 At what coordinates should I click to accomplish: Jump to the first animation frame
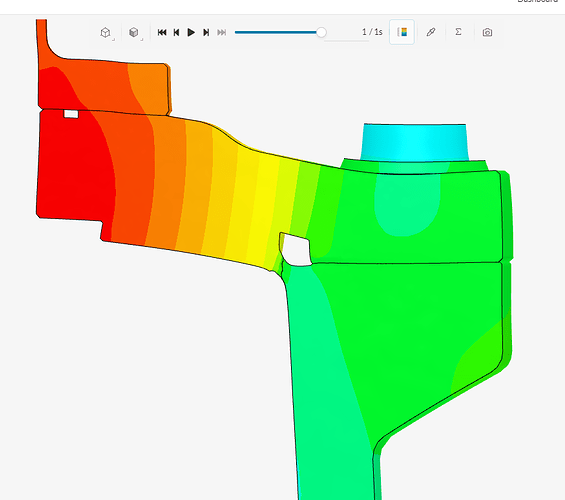point(162,32)
